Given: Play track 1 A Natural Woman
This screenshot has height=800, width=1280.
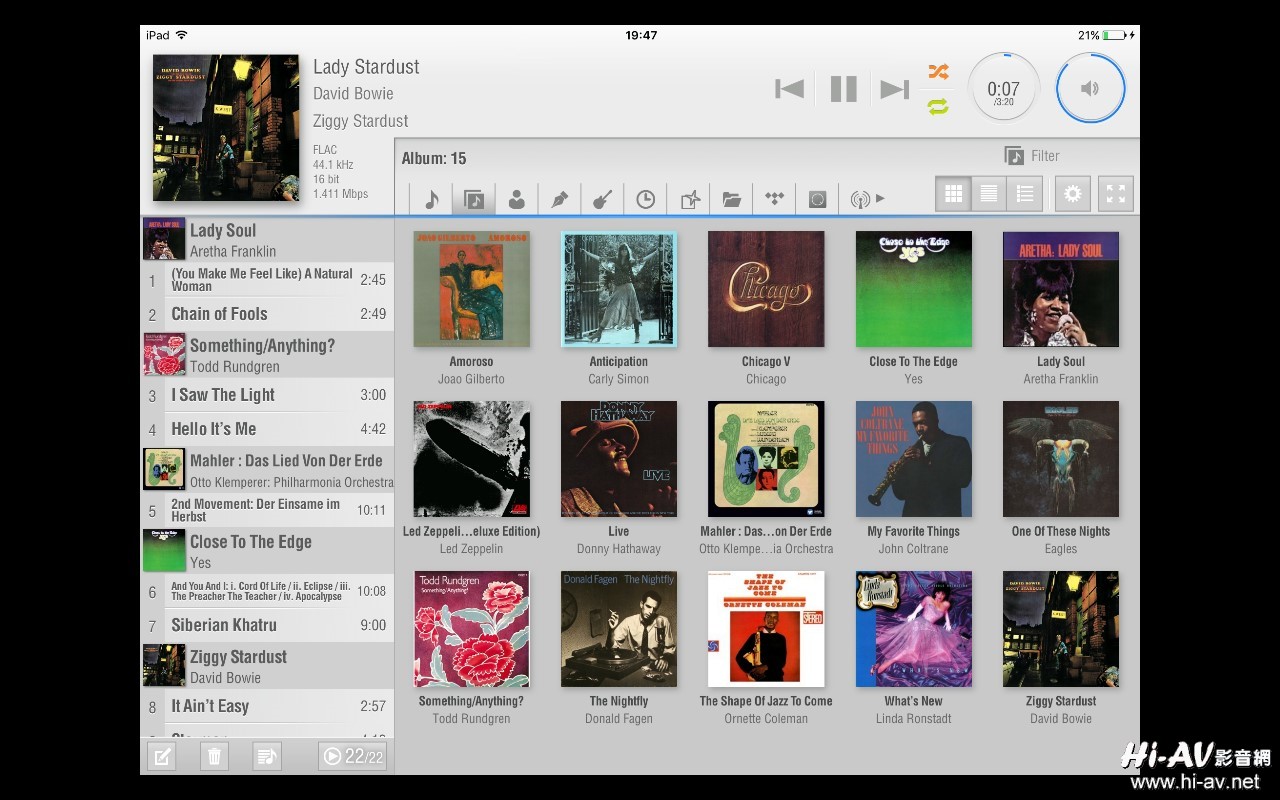Looking at the screenshot, I should [x=267, y=280].
